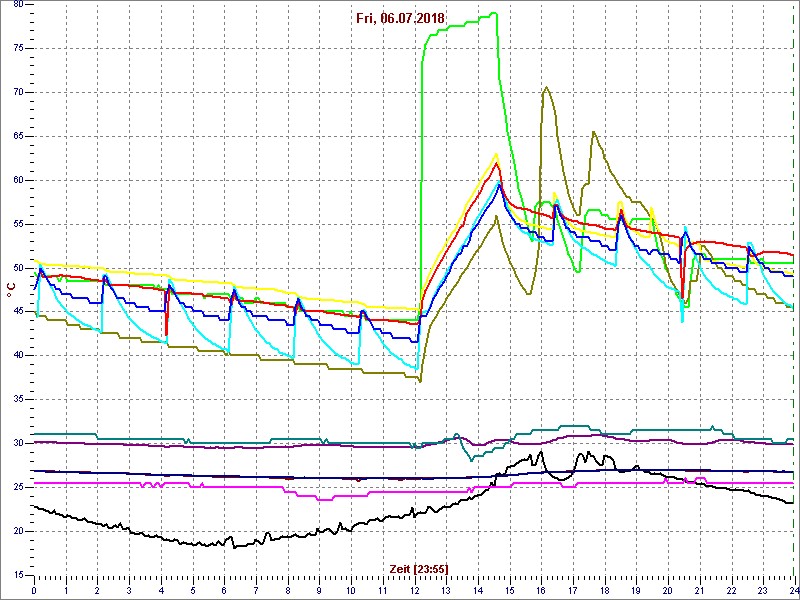
Task: Click hour '9' on the time axis
Action: tap(319, 590)
